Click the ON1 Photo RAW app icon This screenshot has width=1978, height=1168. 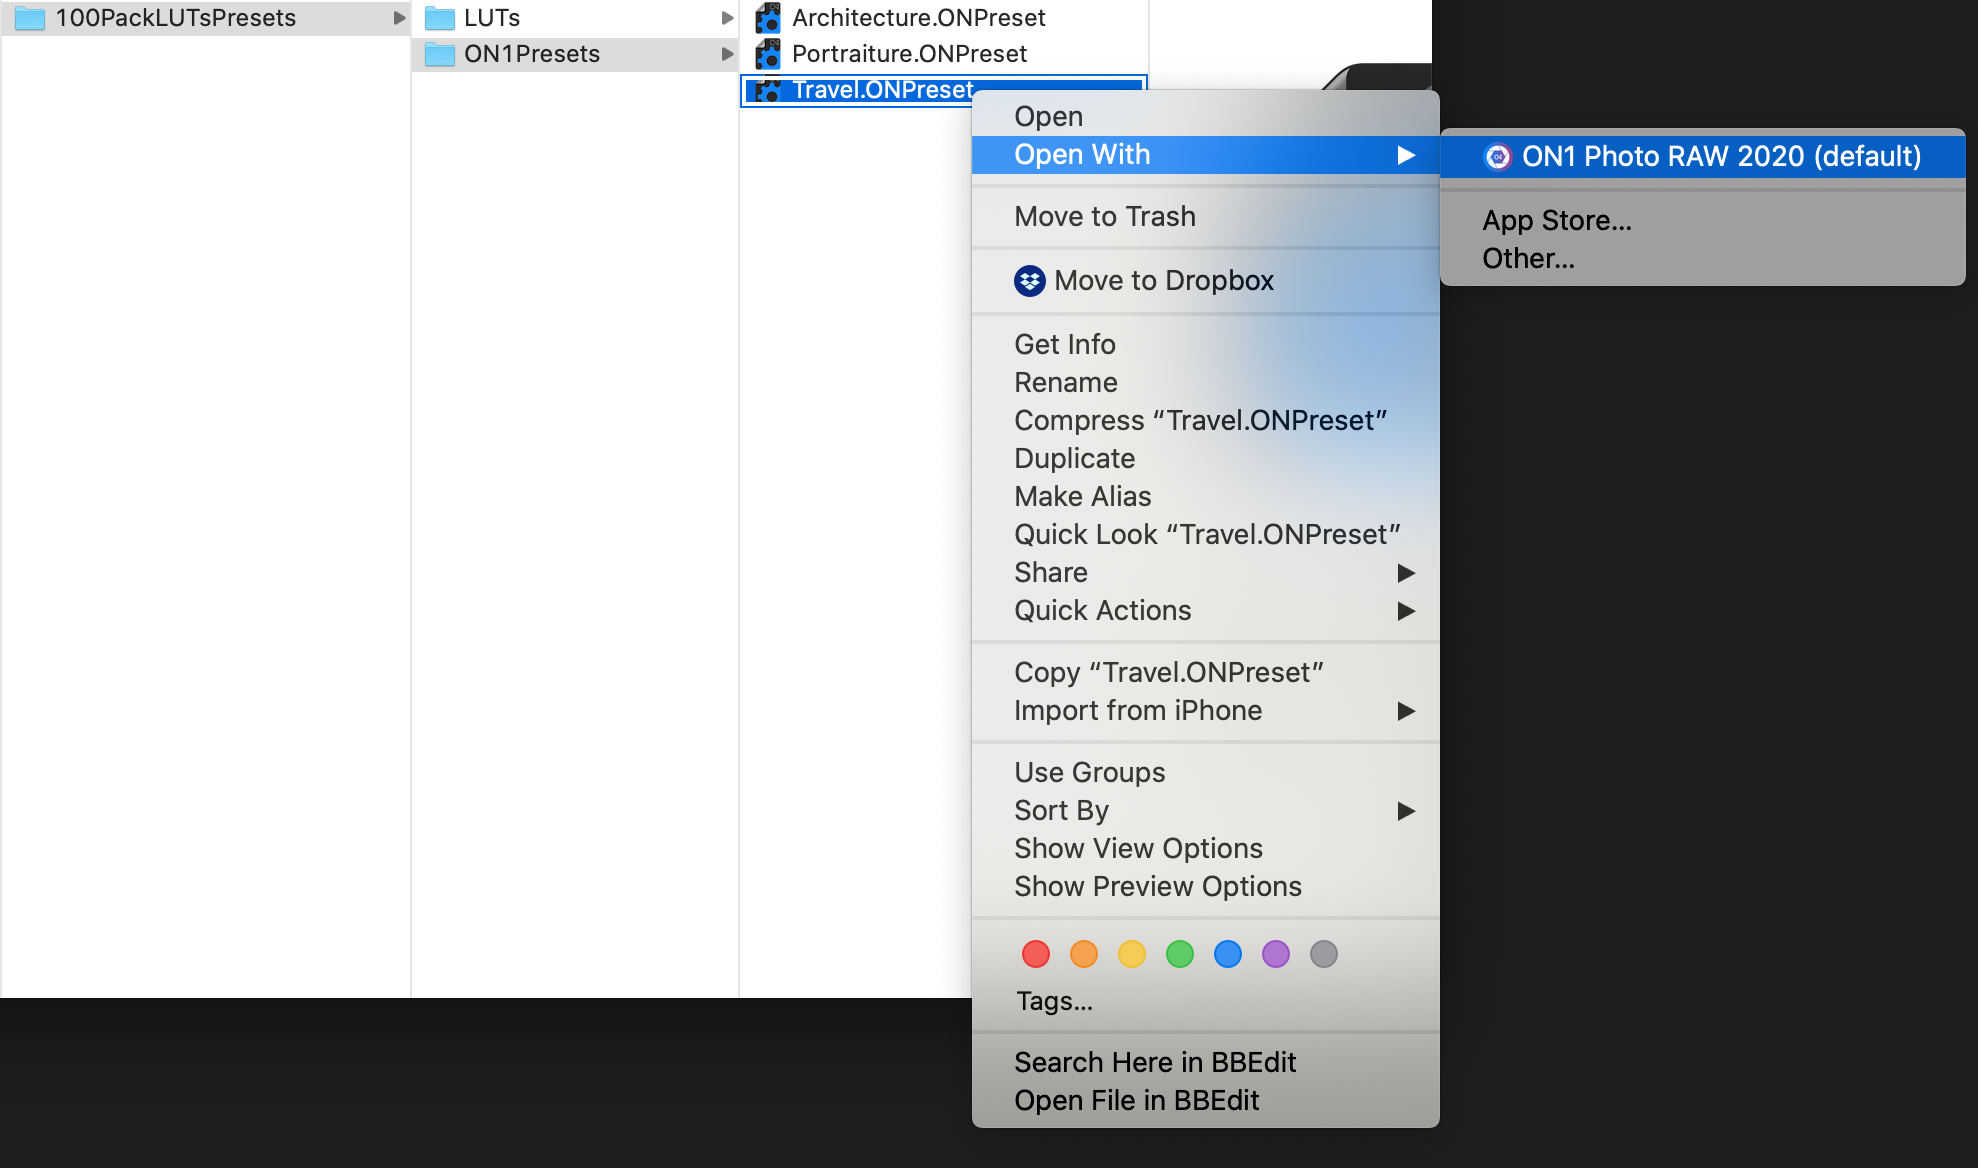point(1498,157)
